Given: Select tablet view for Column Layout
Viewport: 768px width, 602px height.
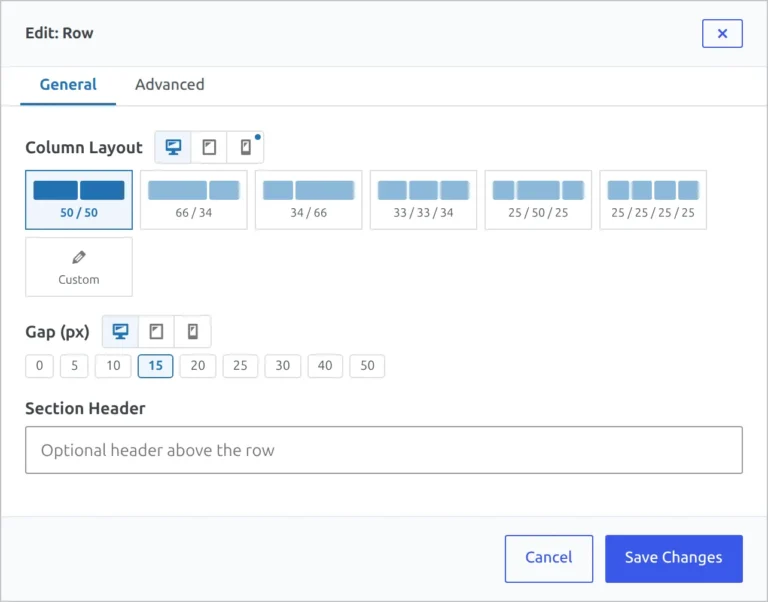Looking at the screenshot, I should point(209,147).
